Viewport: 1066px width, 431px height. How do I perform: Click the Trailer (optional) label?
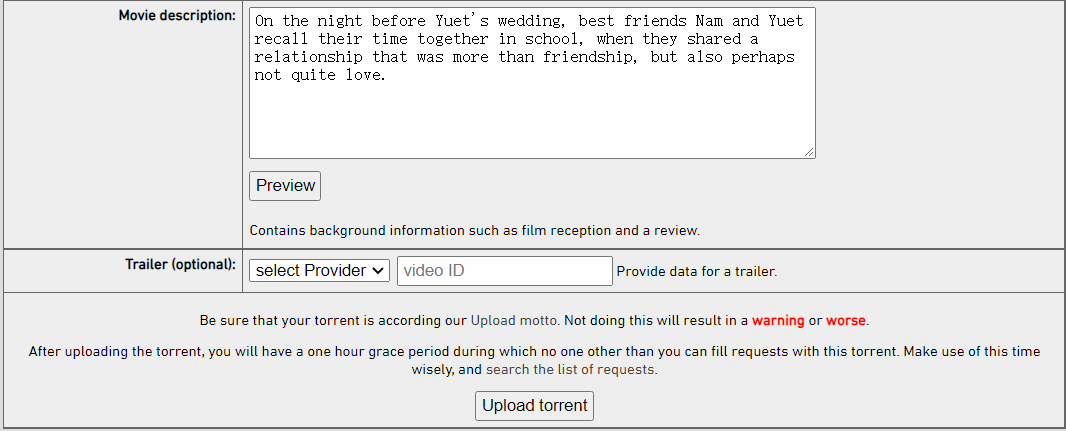pos(181,264)
